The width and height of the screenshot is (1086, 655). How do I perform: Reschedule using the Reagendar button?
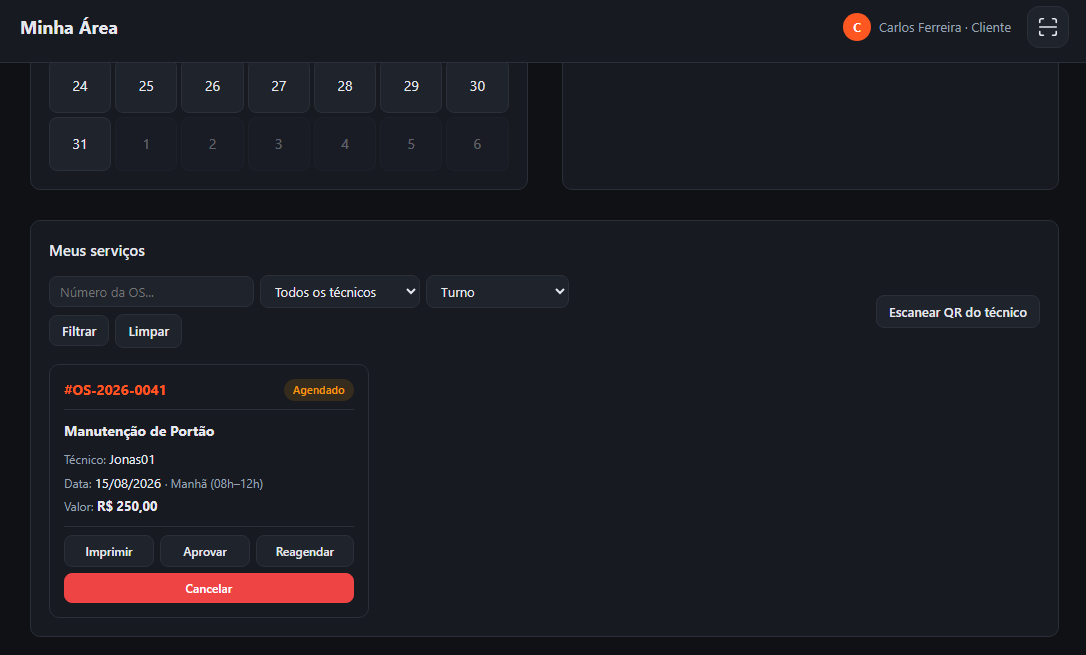[x=305, y=551]
